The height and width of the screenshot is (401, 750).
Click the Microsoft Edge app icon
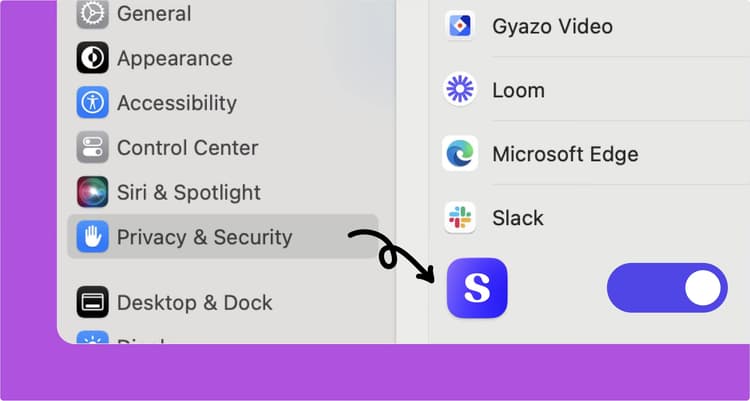pyautogui.click(x=460, y=154)
